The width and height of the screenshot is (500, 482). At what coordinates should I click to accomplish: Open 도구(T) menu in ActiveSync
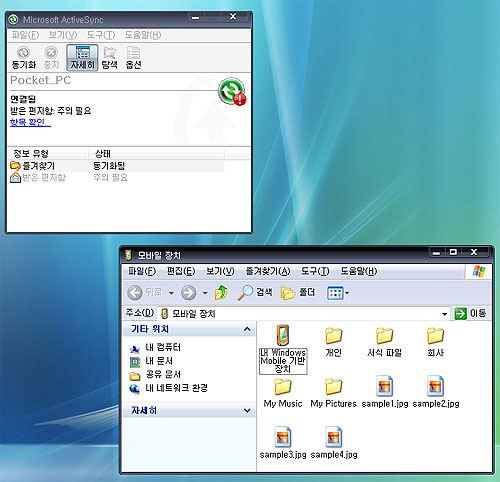101,35
